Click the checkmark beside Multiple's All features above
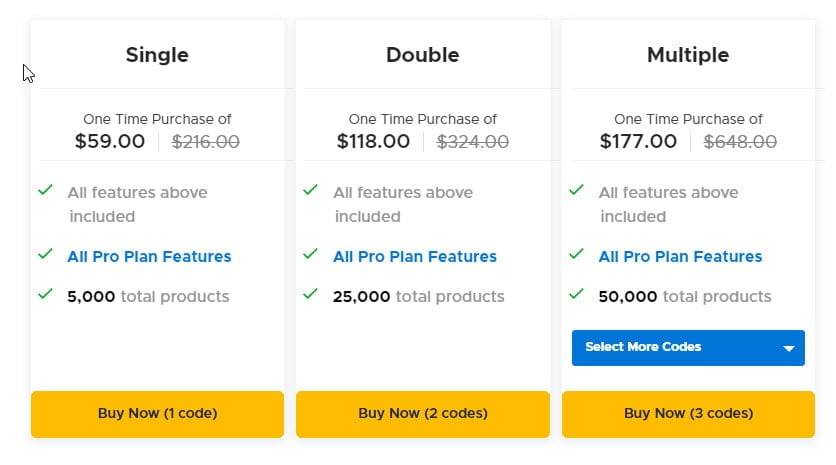 click(576, 190)
